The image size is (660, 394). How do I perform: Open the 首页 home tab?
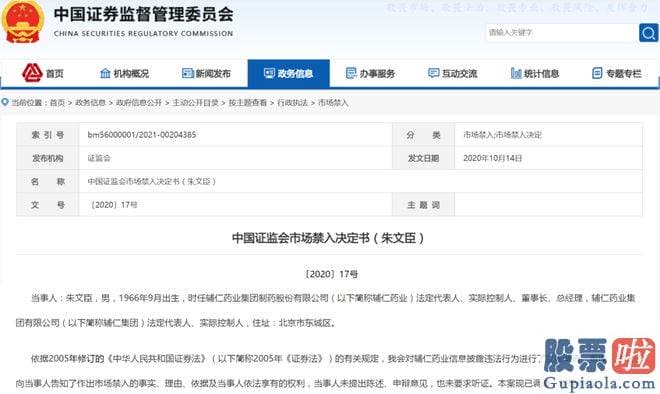point(43,74)
